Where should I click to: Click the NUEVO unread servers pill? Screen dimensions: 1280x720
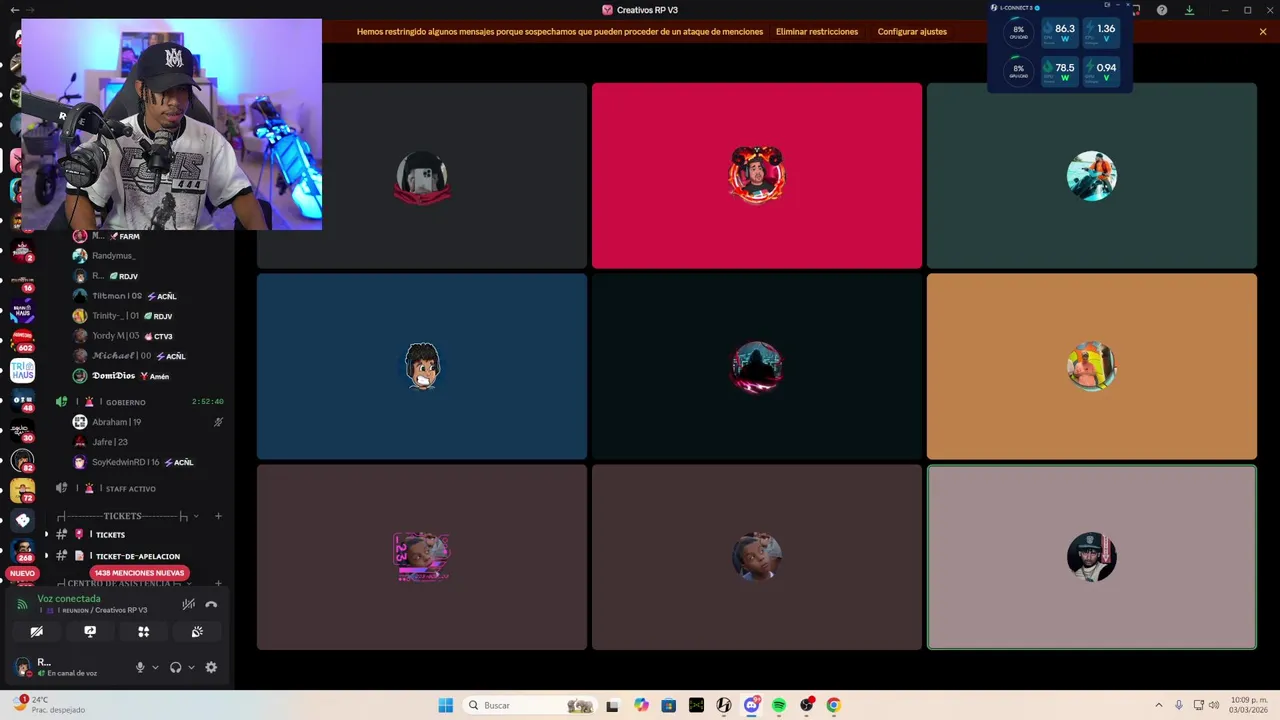pos(22,573)
